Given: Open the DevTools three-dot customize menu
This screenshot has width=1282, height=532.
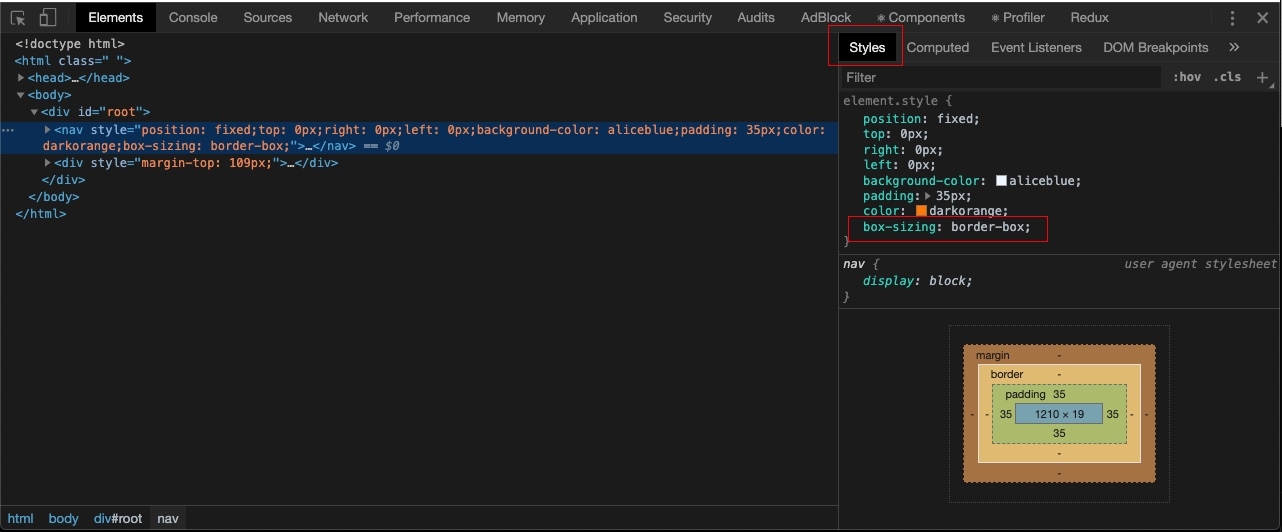Looking at the screenshot, I should (x=1233, y=18).
